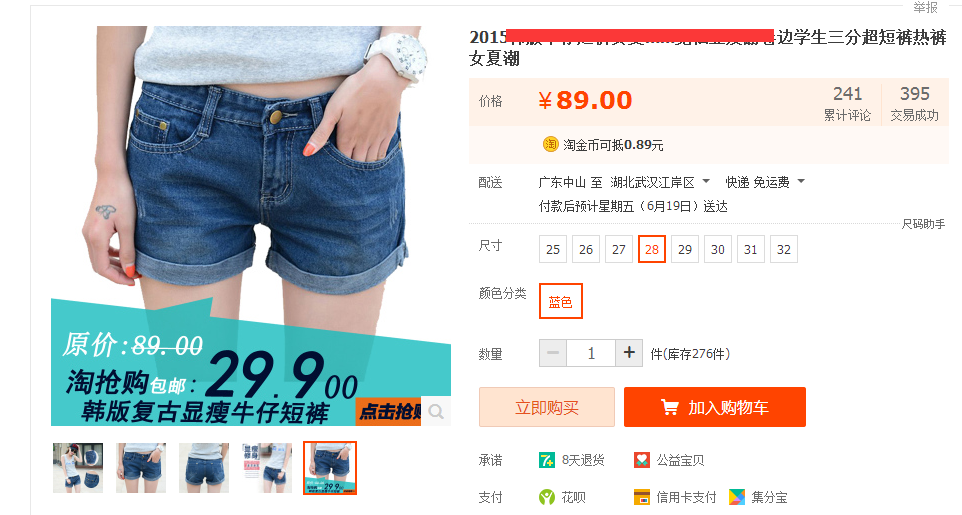Select the 蓝色 blue color option
This screenshot has width=962, height=515.
[x=560, y=301]
